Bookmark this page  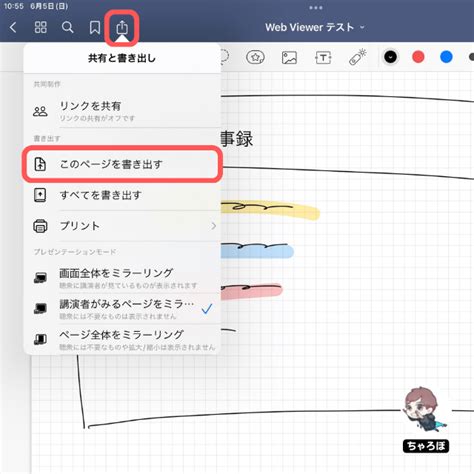95,27
